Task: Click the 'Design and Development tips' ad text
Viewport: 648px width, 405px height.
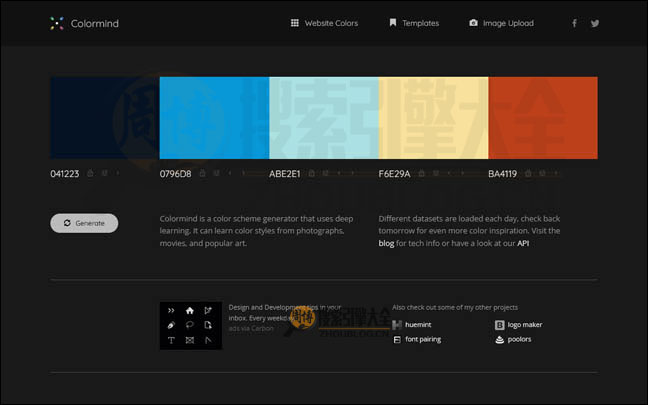Action: click(x=285, y=312)
